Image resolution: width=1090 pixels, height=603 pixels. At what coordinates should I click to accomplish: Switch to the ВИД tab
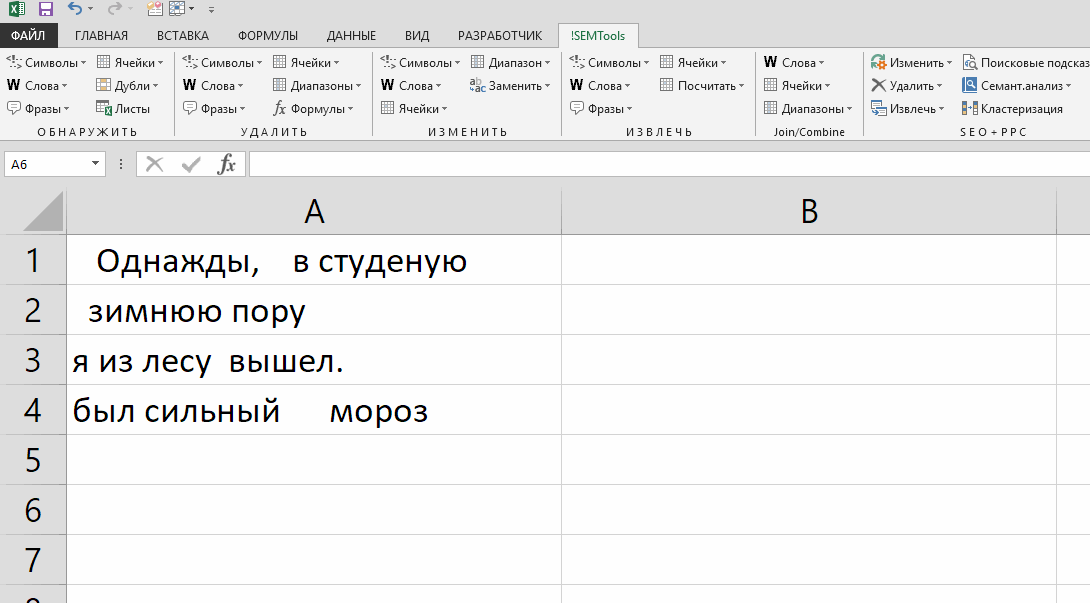tap(417, 35)
